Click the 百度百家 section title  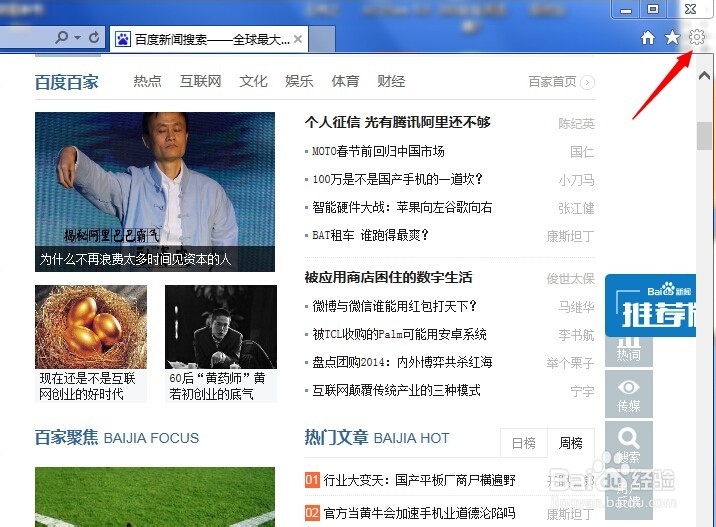(67, 82)
